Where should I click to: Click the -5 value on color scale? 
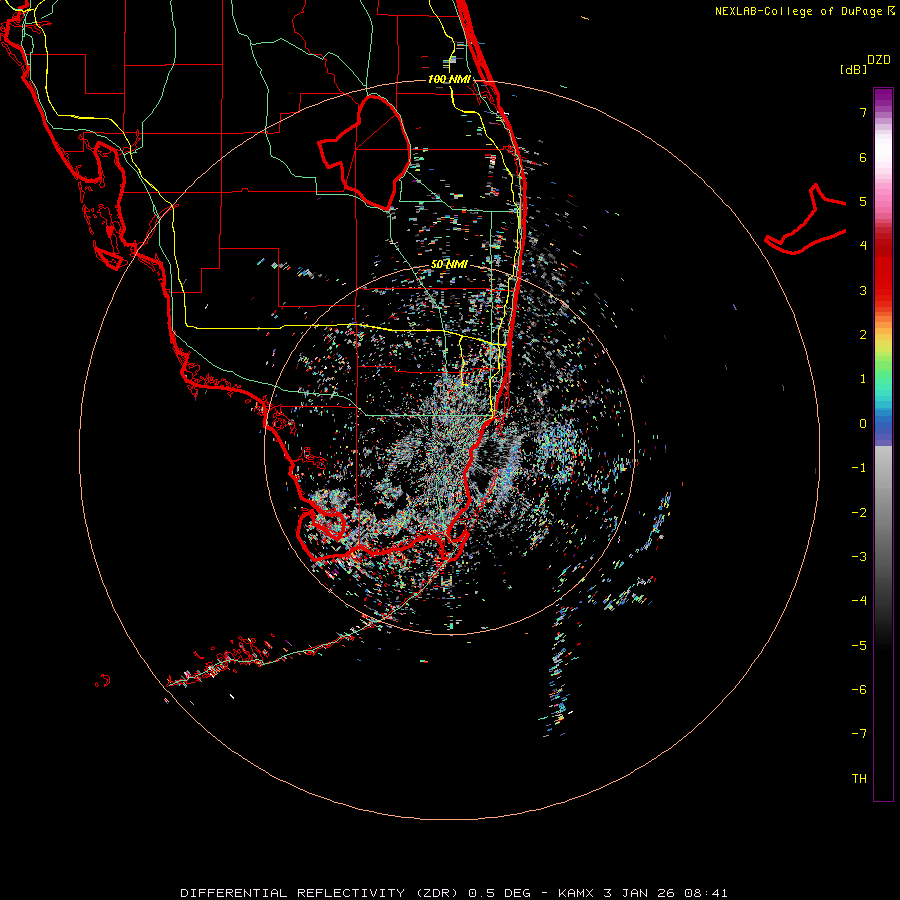(x=859, y=646)
